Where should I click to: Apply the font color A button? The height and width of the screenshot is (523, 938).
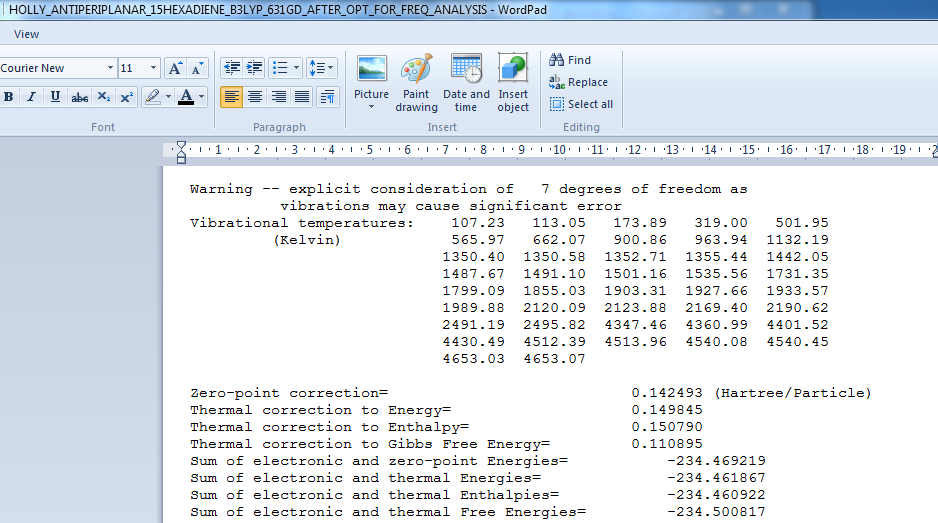[x=186, y=97]
